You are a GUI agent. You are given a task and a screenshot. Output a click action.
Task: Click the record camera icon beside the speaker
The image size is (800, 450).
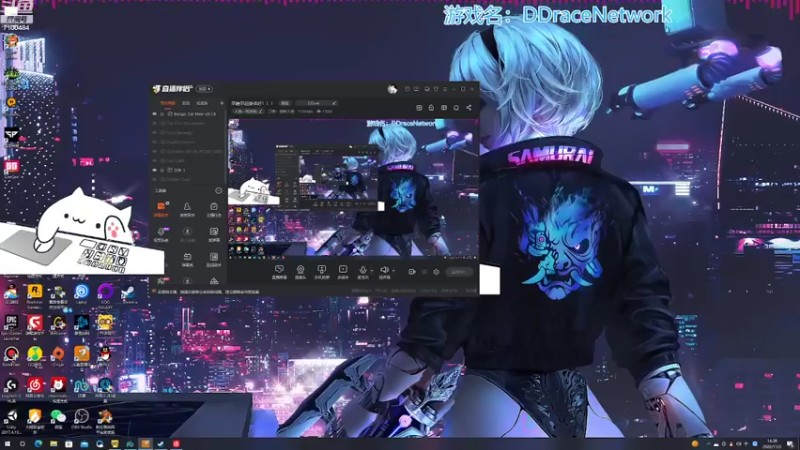(412, 272)
